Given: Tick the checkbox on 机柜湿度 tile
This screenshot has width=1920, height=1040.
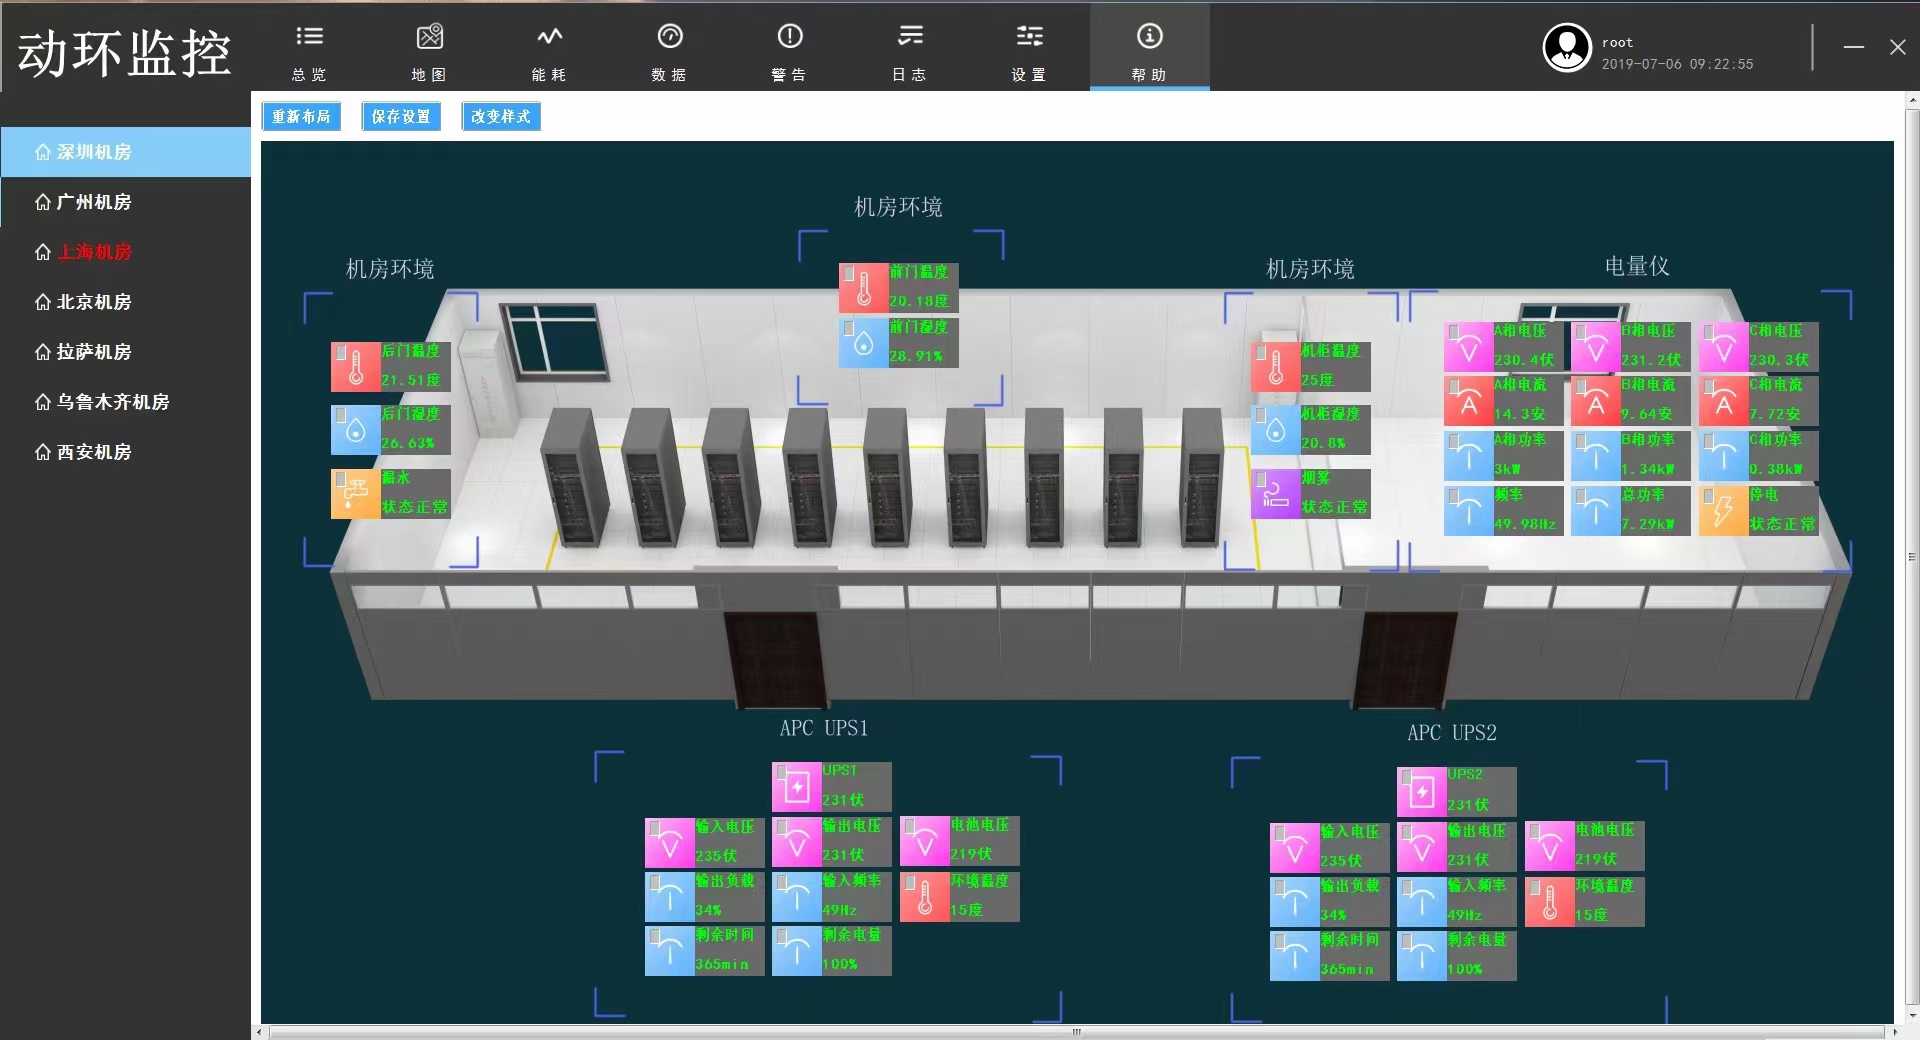Looking at the screenshot, I should click(1261, 414).
